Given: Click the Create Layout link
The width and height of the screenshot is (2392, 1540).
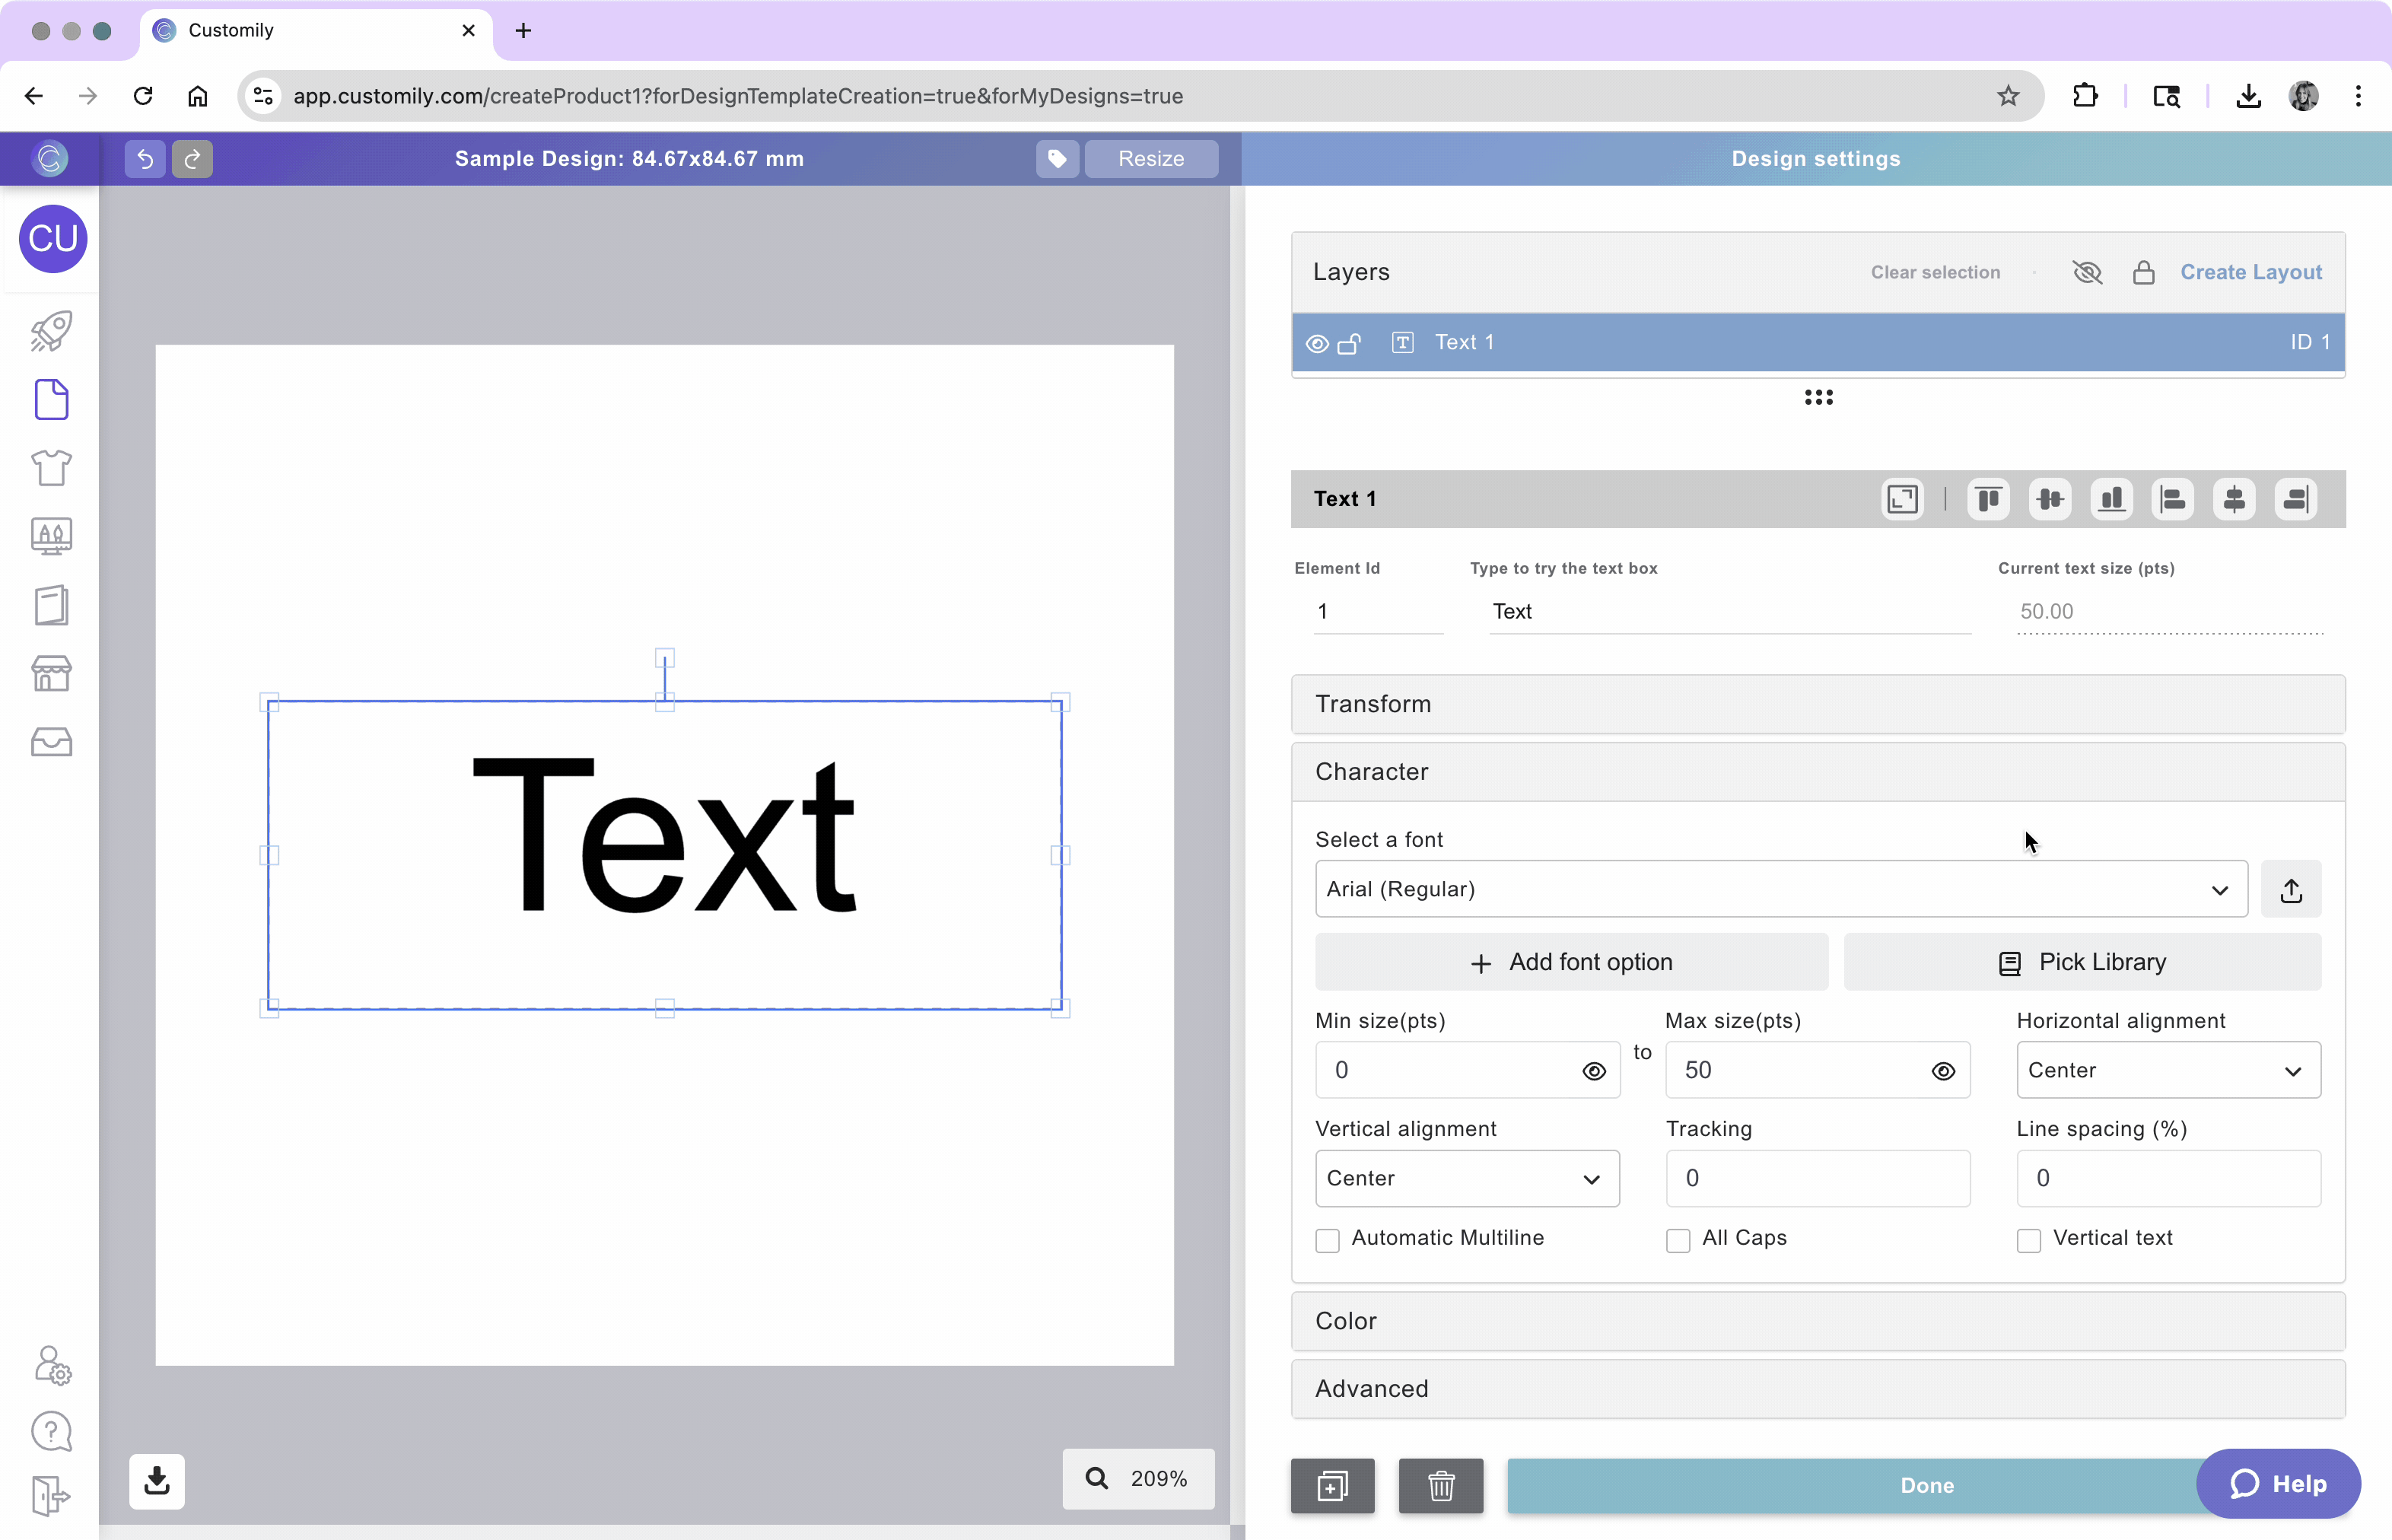Looking at the screenshot, I should (x=2250, y=272).
